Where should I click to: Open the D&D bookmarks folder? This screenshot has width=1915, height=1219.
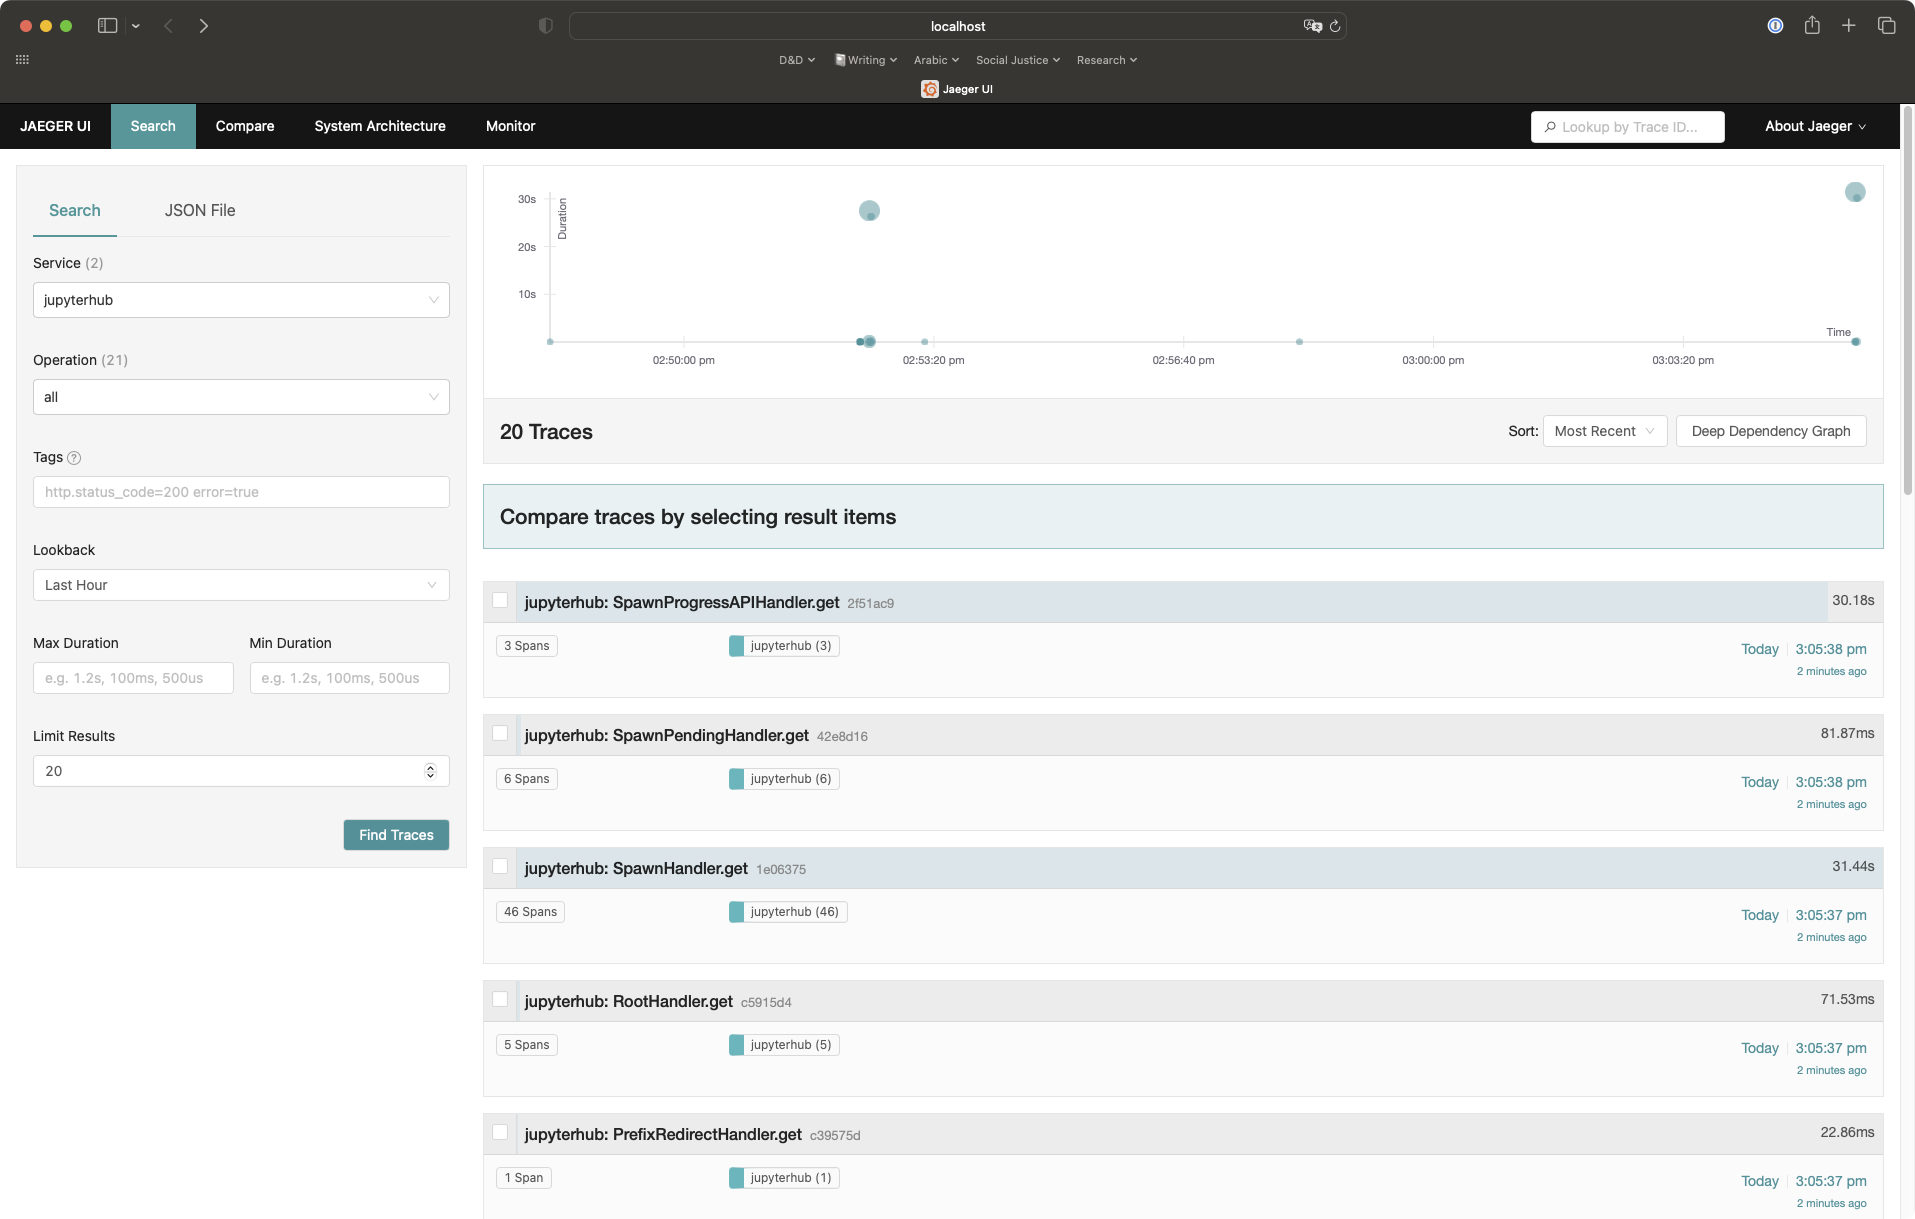pyautogui.click(x=797, y=60)
